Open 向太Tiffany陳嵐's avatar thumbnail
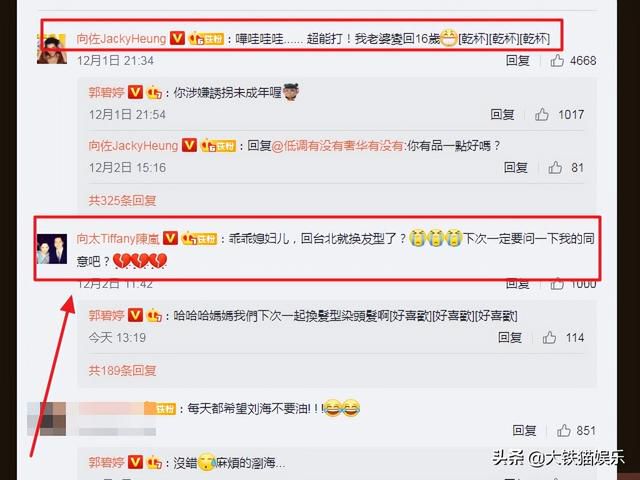 point(52,249)
